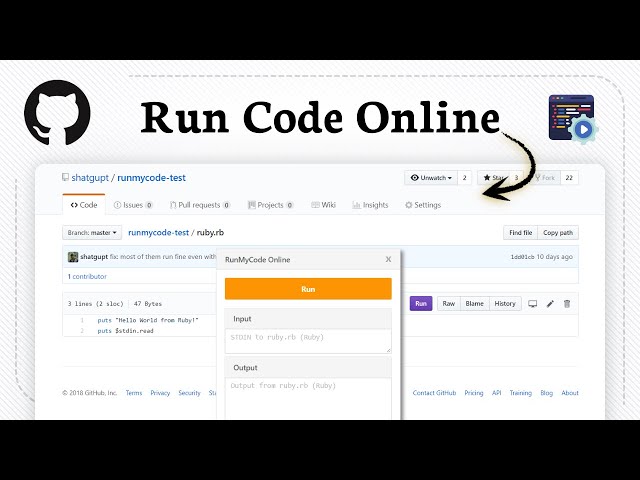The image size is (640, 480).
Task: Click the RunMyCode Online popup title
Action: (258, 260)
